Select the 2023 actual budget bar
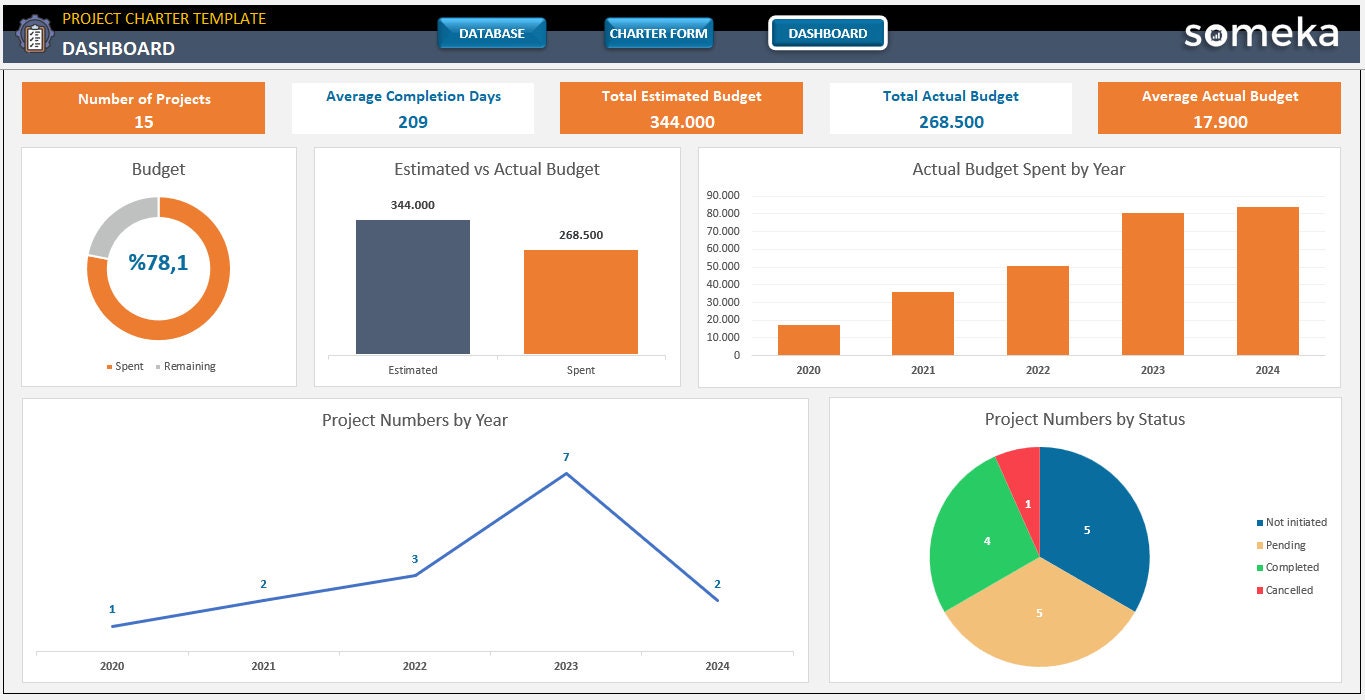 pos(1153,284)
